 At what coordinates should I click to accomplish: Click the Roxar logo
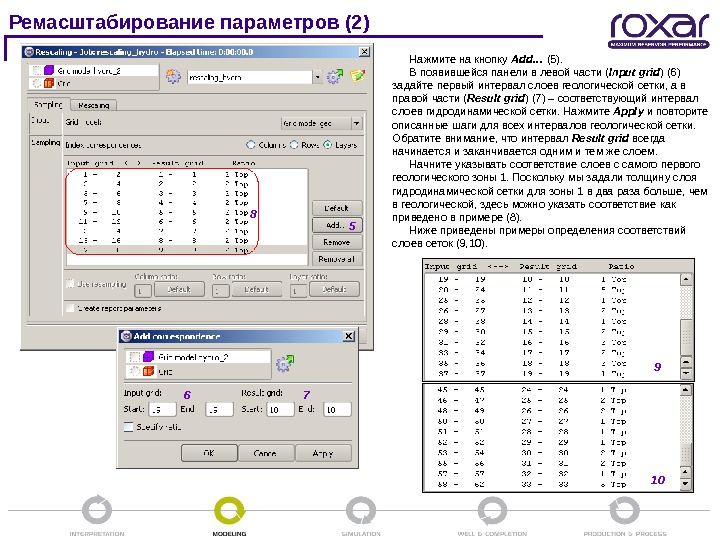660,30
